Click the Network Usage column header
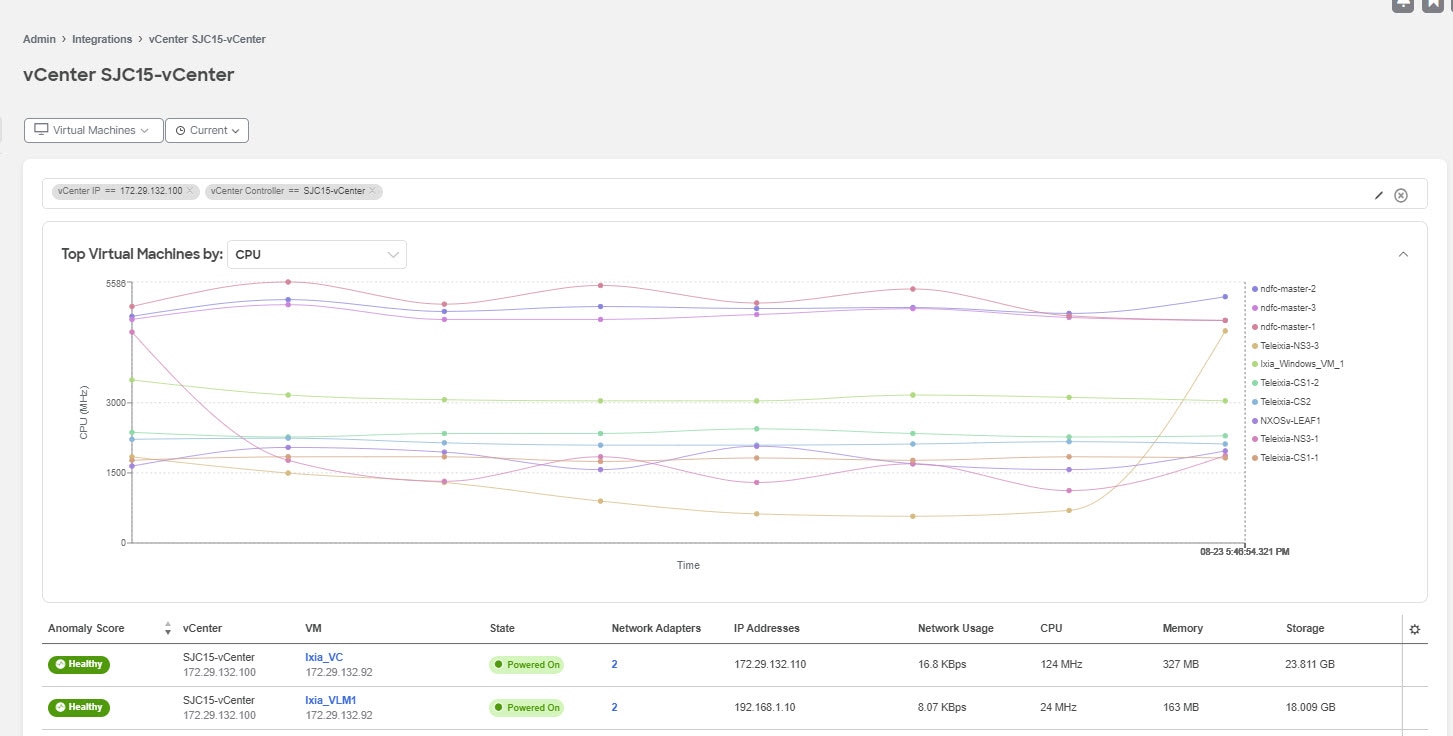 tap(956, 629)
